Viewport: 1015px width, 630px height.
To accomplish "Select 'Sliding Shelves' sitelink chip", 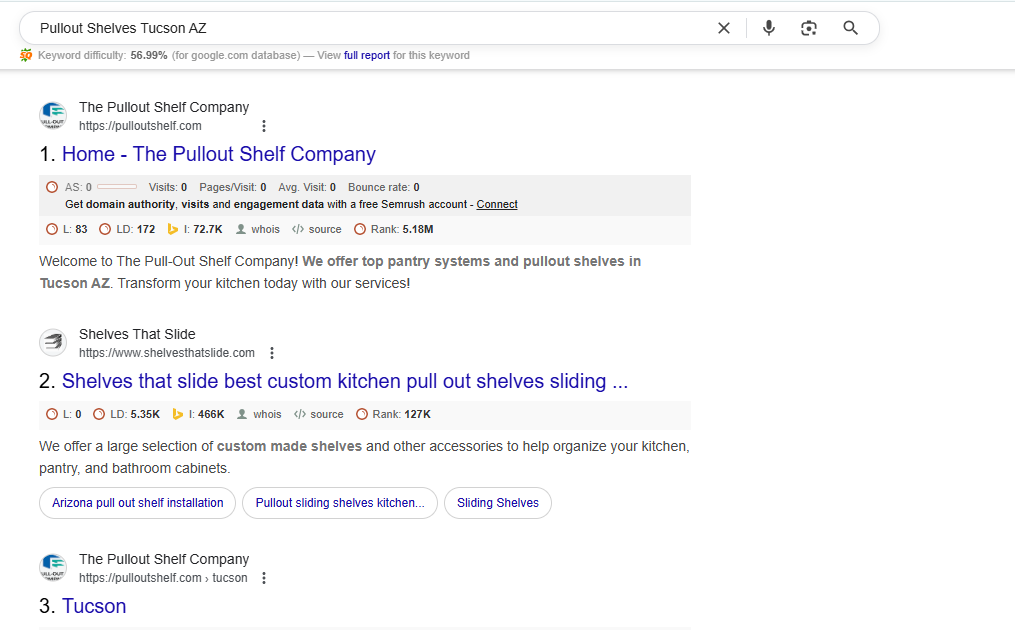I will (x=497, y=503).
